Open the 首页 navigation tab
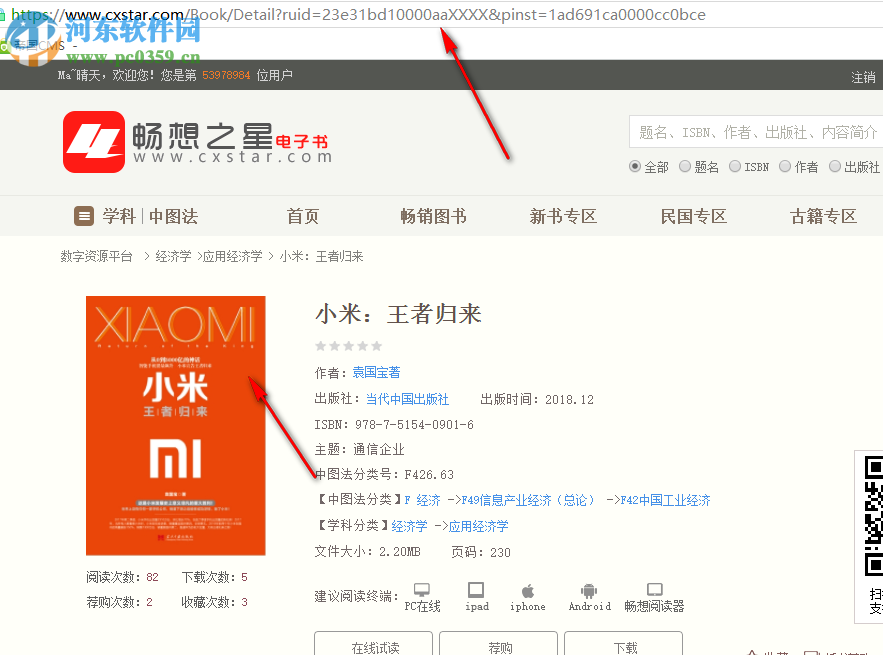The width and height of the screenshot is (883, 655). 303,216
